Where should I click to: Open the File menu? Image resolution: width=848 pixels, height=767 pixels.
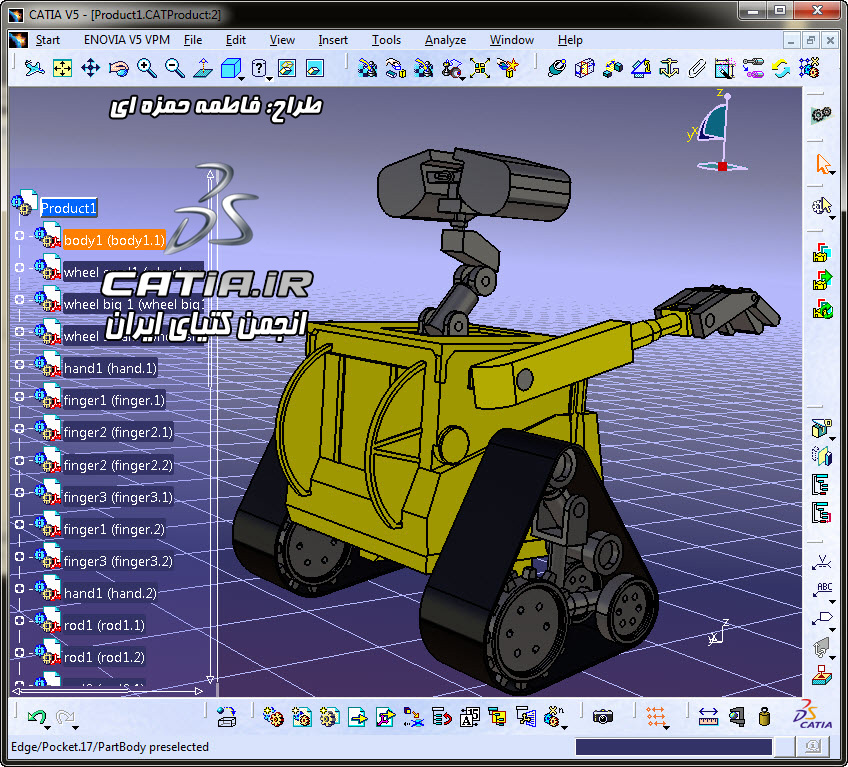[193, 40]
